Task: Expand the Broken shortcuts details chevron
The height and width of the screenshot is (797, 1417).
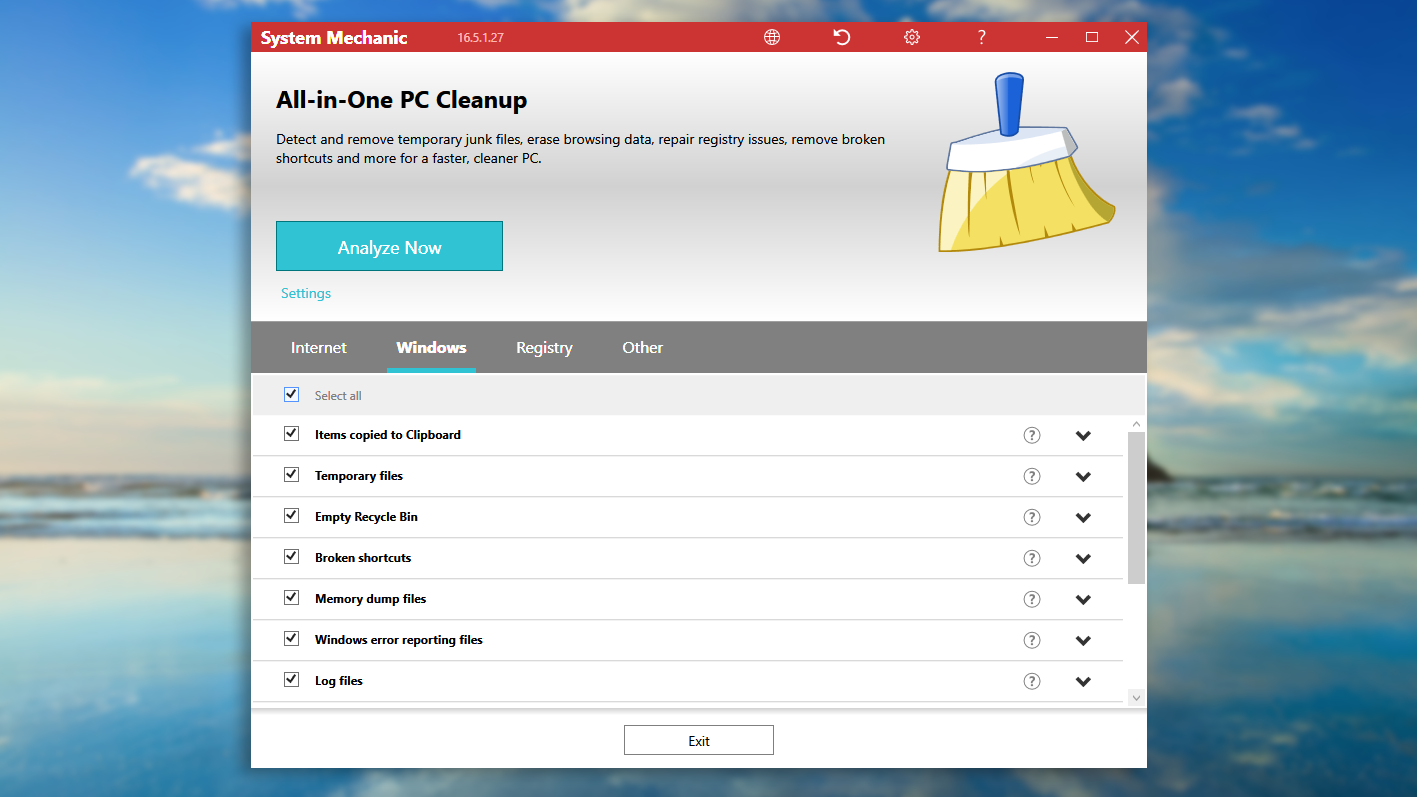Action: coord(1083,559)
